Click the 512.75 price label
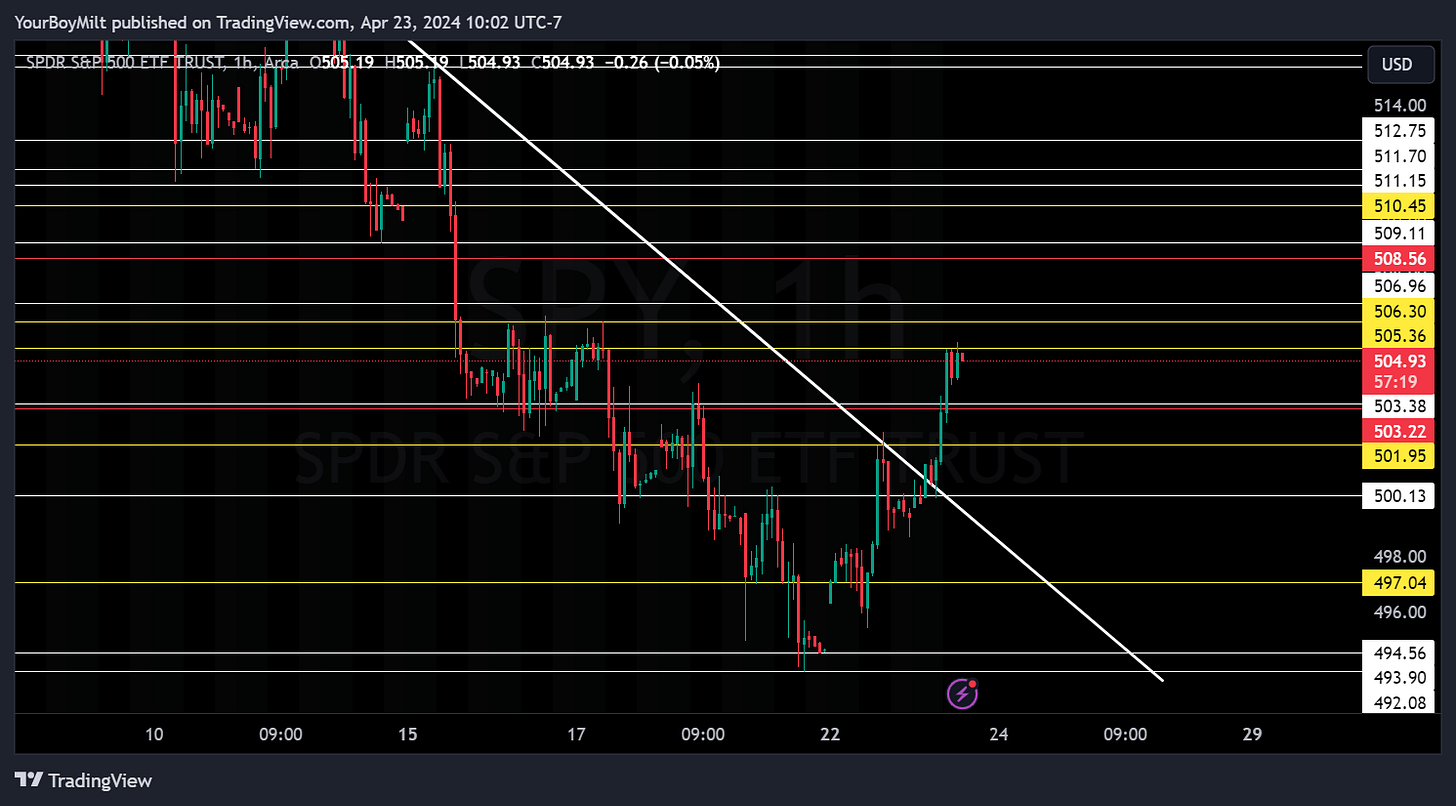Image resolution: width=1456 pixels, height=806 pixels. (1398, 130)
